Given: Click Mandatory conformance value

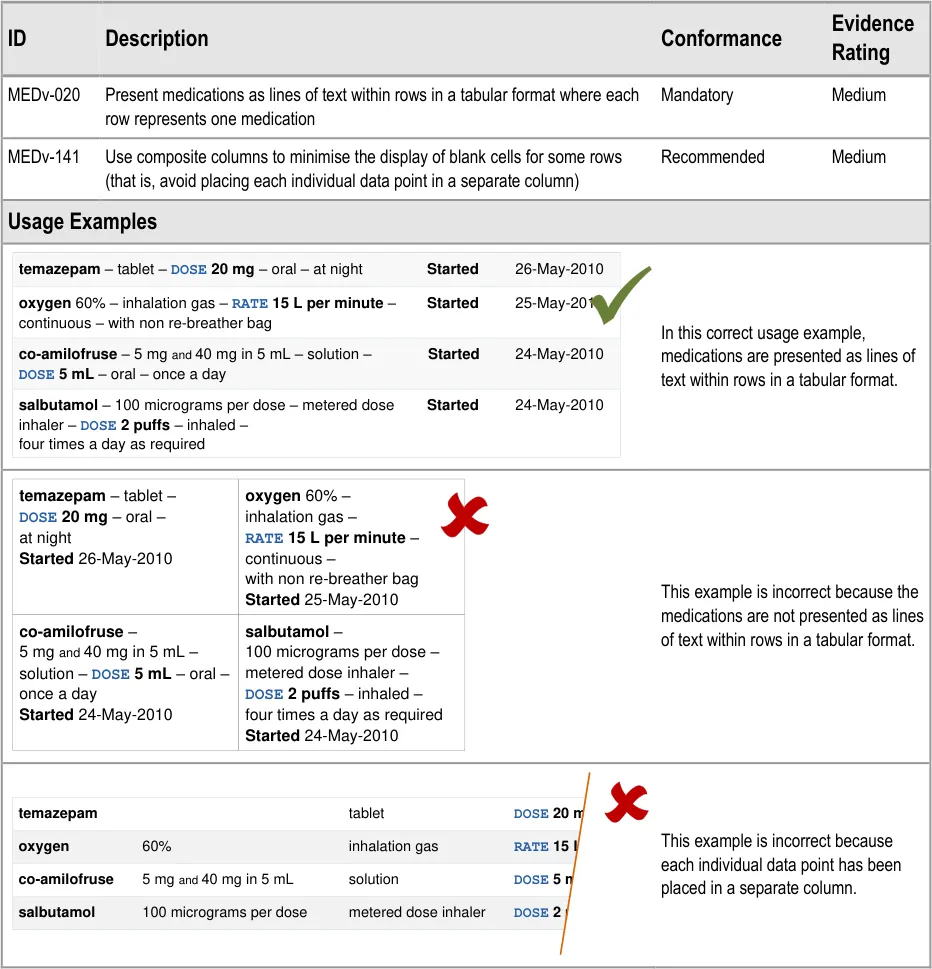Looking at the screenshot, I should pos(697,95).
